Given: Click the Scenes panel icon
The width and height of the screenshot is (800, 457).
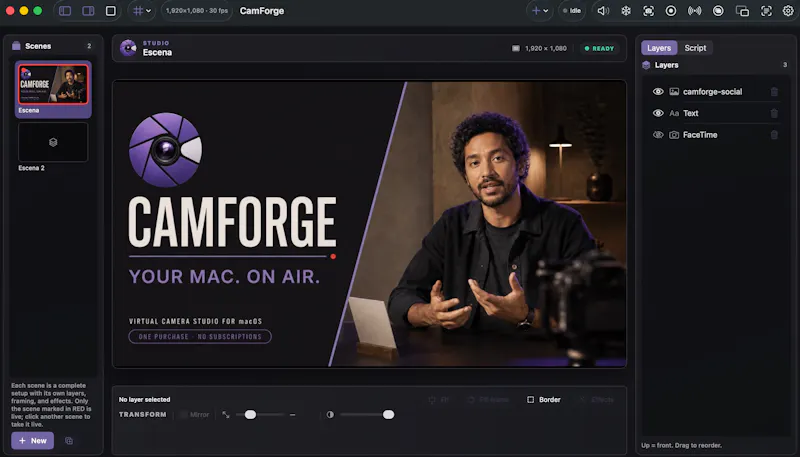Looking at the screenshot, I should click(16, 46).
